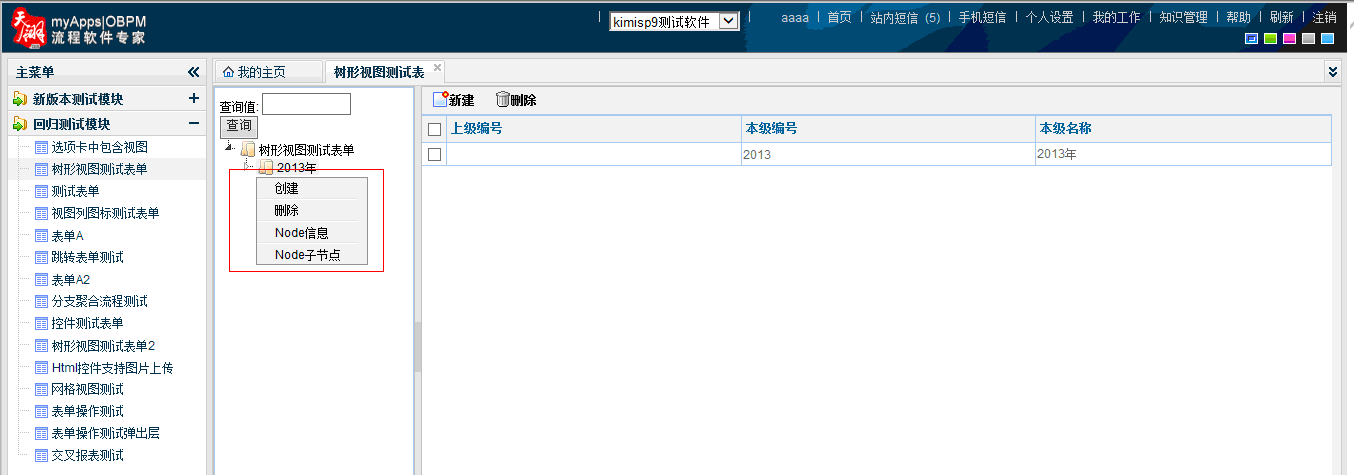Collapse 回归测试模块 with the minus sign
Screen dimensions: 1354x475
tap(194, 124)
